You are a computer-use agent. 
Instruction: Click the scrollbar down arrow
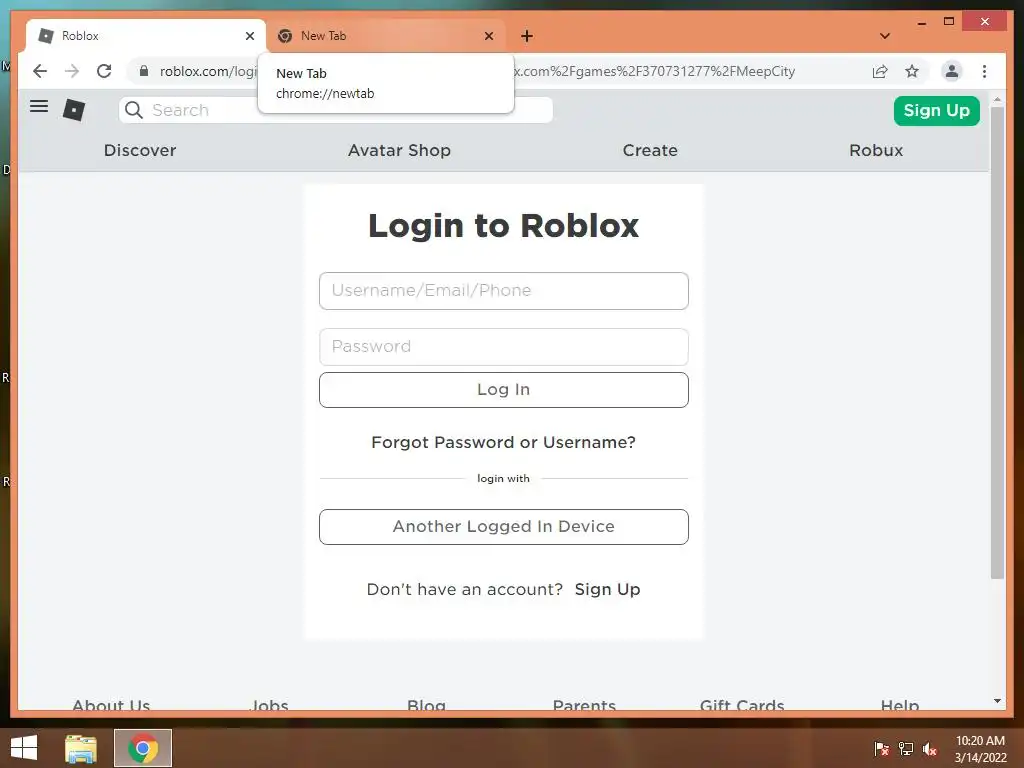coord(997,701)
